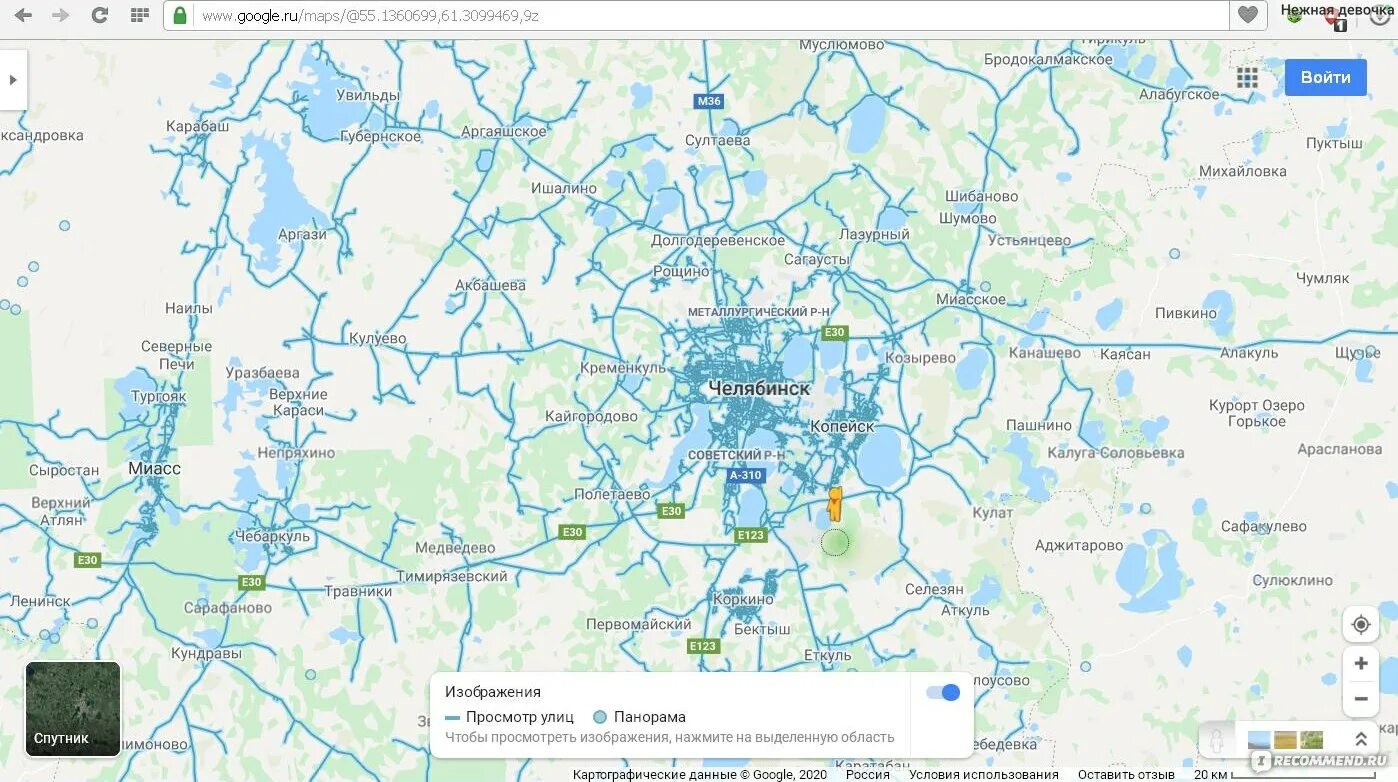Click the Чебаркуль town label

273,536
